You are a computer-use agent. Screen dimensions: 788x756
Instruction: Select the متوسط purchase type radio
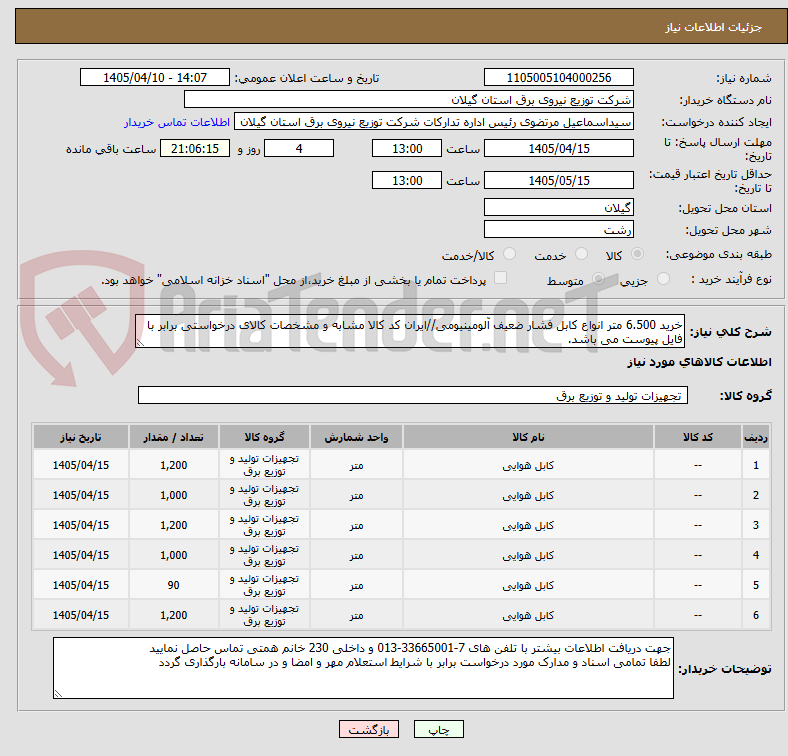pos(598,278)
